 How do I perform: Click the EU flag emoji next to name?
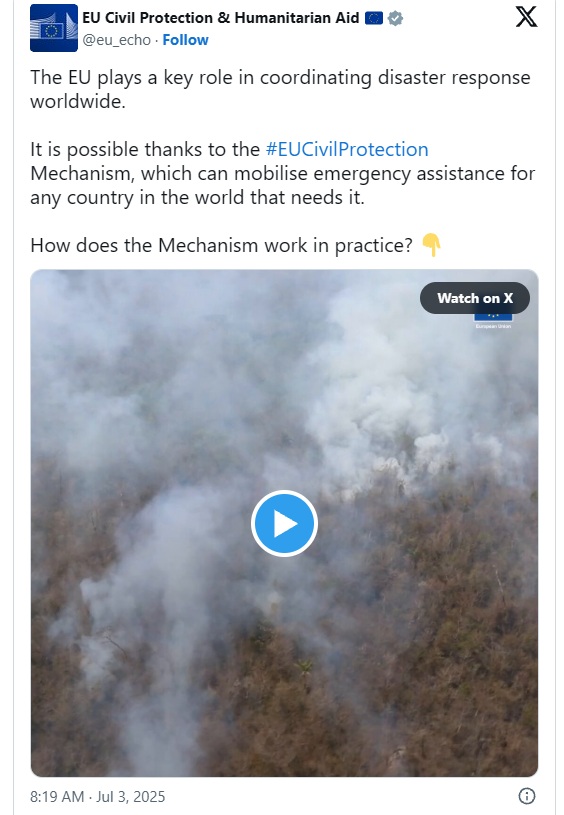click(x=374, y=19)
